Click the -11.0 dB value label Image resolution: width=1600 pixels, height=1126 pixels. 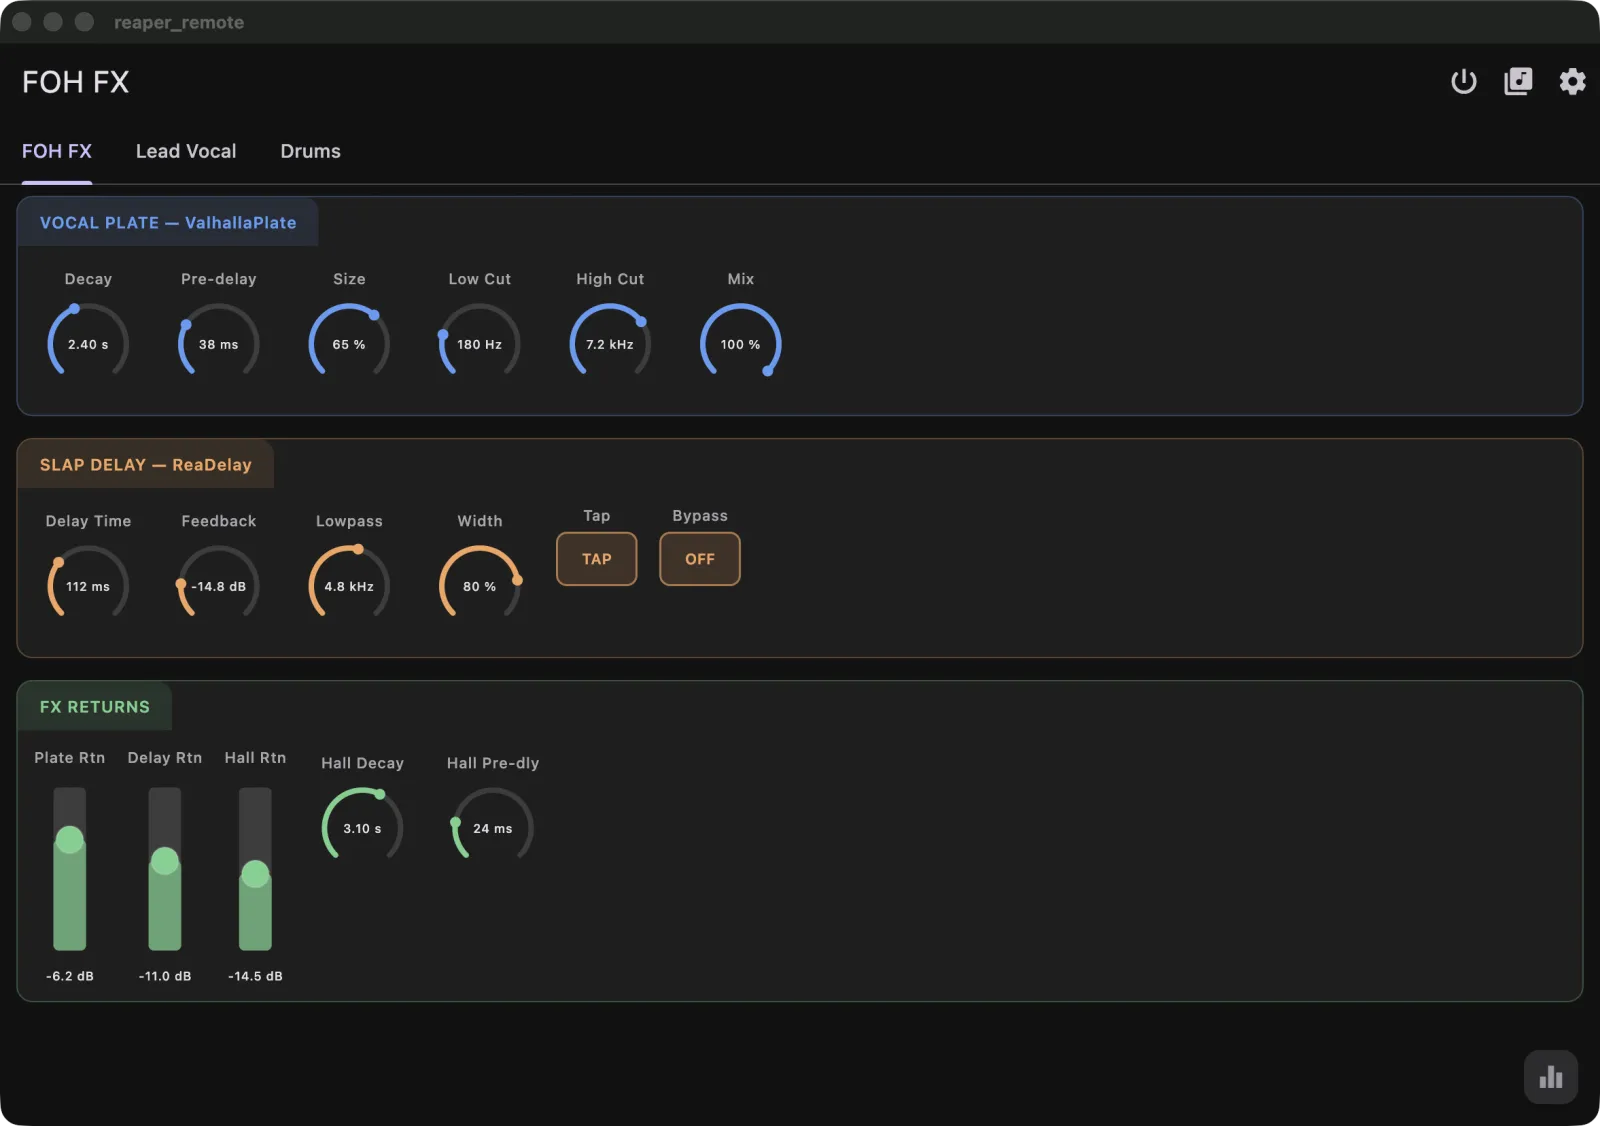(165, 976)
